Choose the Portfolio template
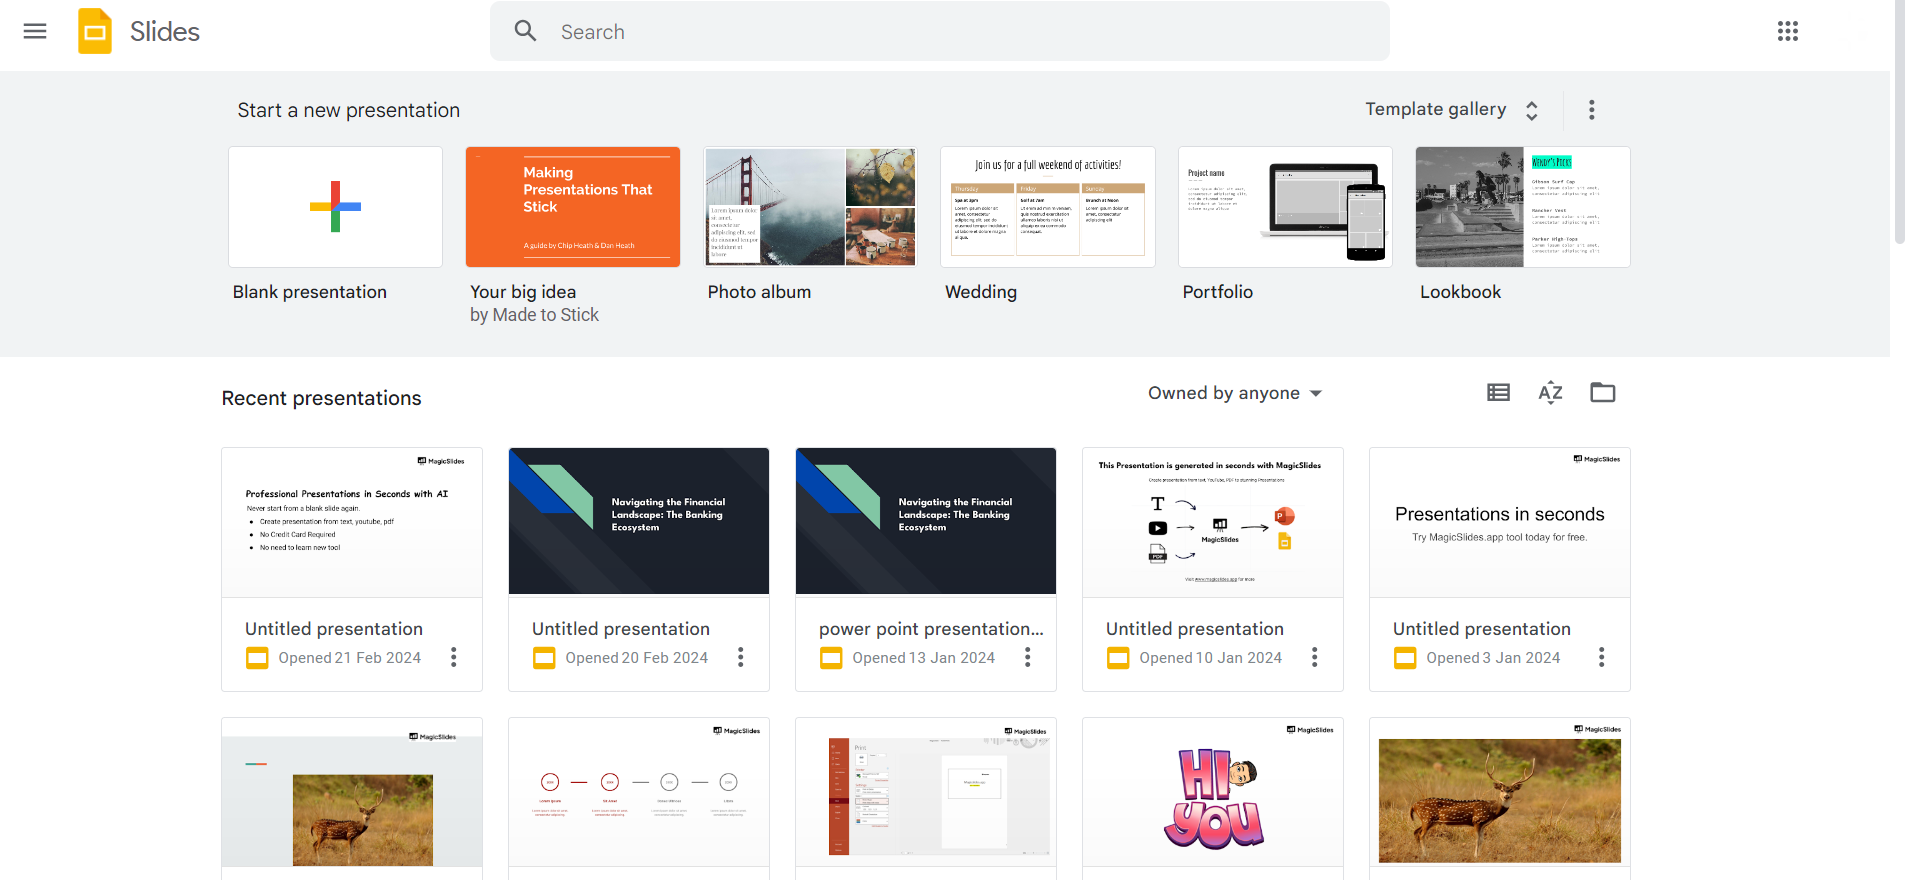The image size is (1909, 880). coord(1285,207)
